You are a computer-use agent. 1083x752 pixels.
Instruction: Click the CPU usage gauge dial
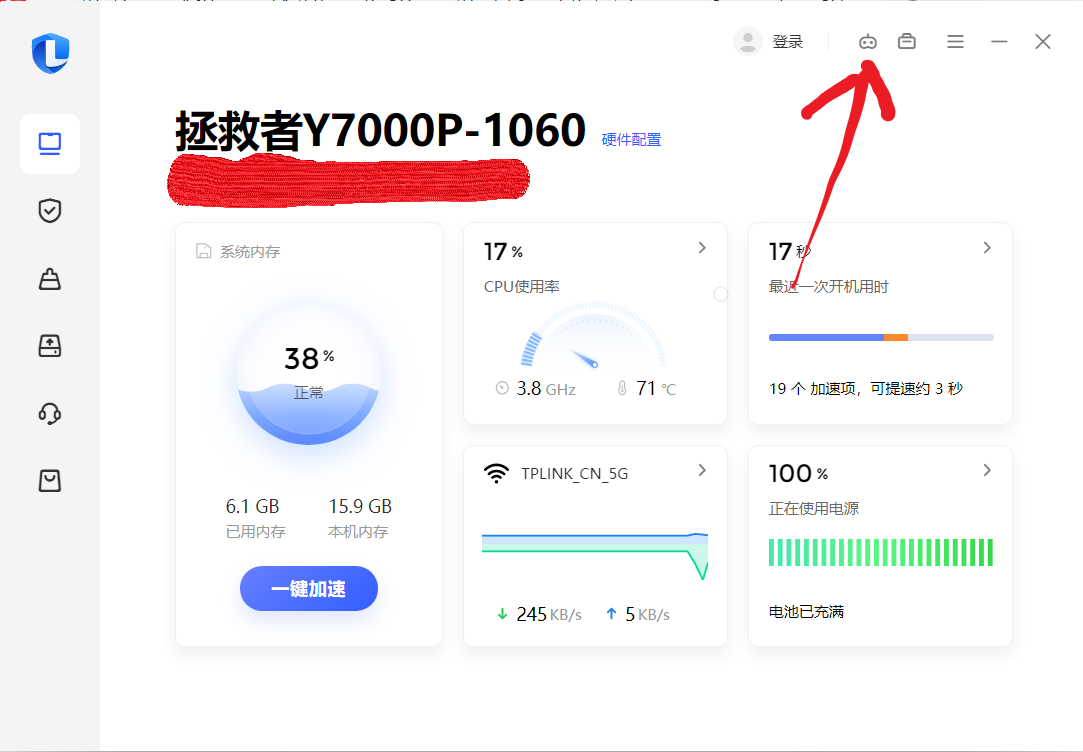[x=594, y=335]
